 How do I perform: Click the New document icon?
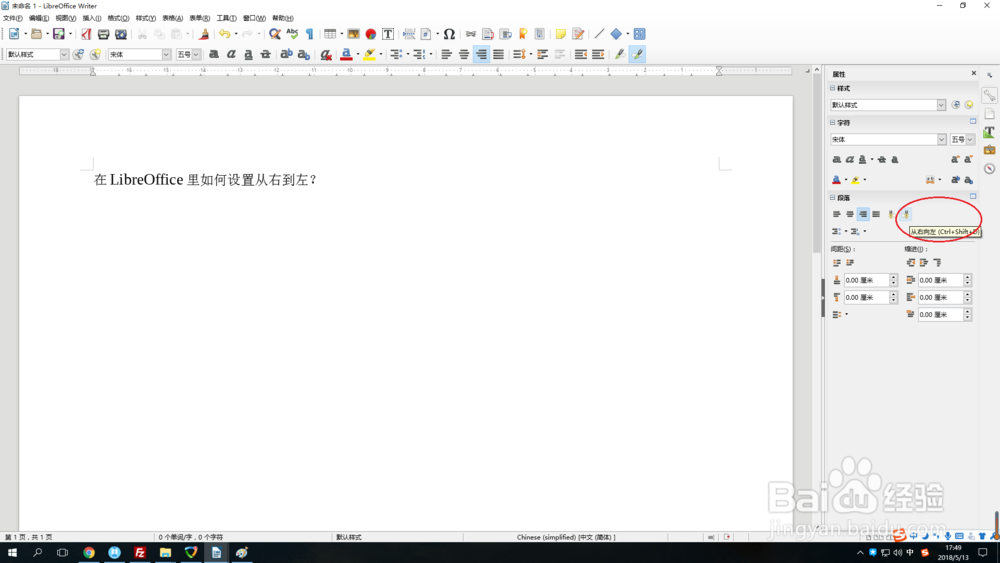13,34
